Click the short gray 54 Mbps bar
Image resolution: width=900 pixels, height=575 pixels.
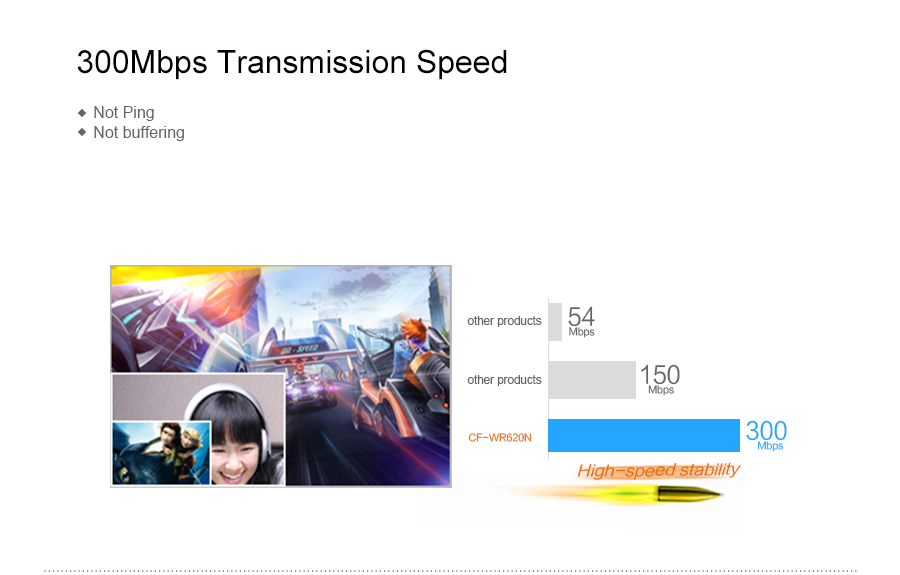(x=555, y=322)
